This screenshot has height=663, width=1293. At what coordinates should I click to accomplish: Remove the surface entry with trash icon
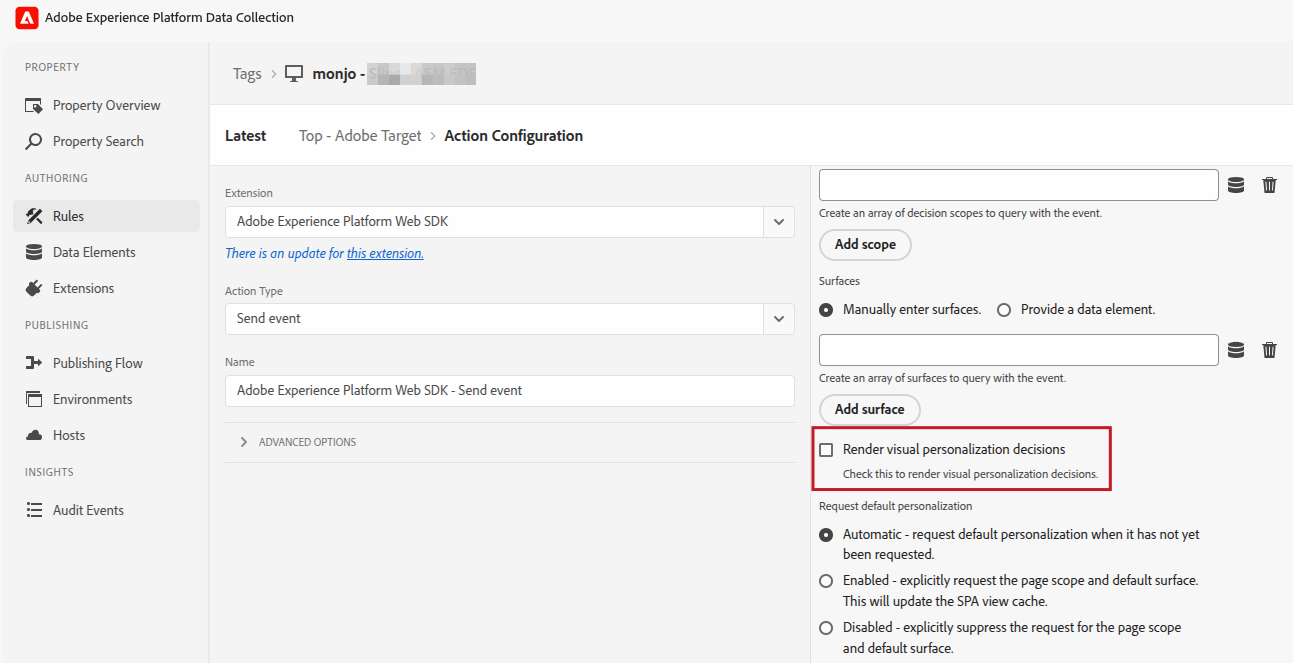pyautogui.click(x=1269, y=350)
